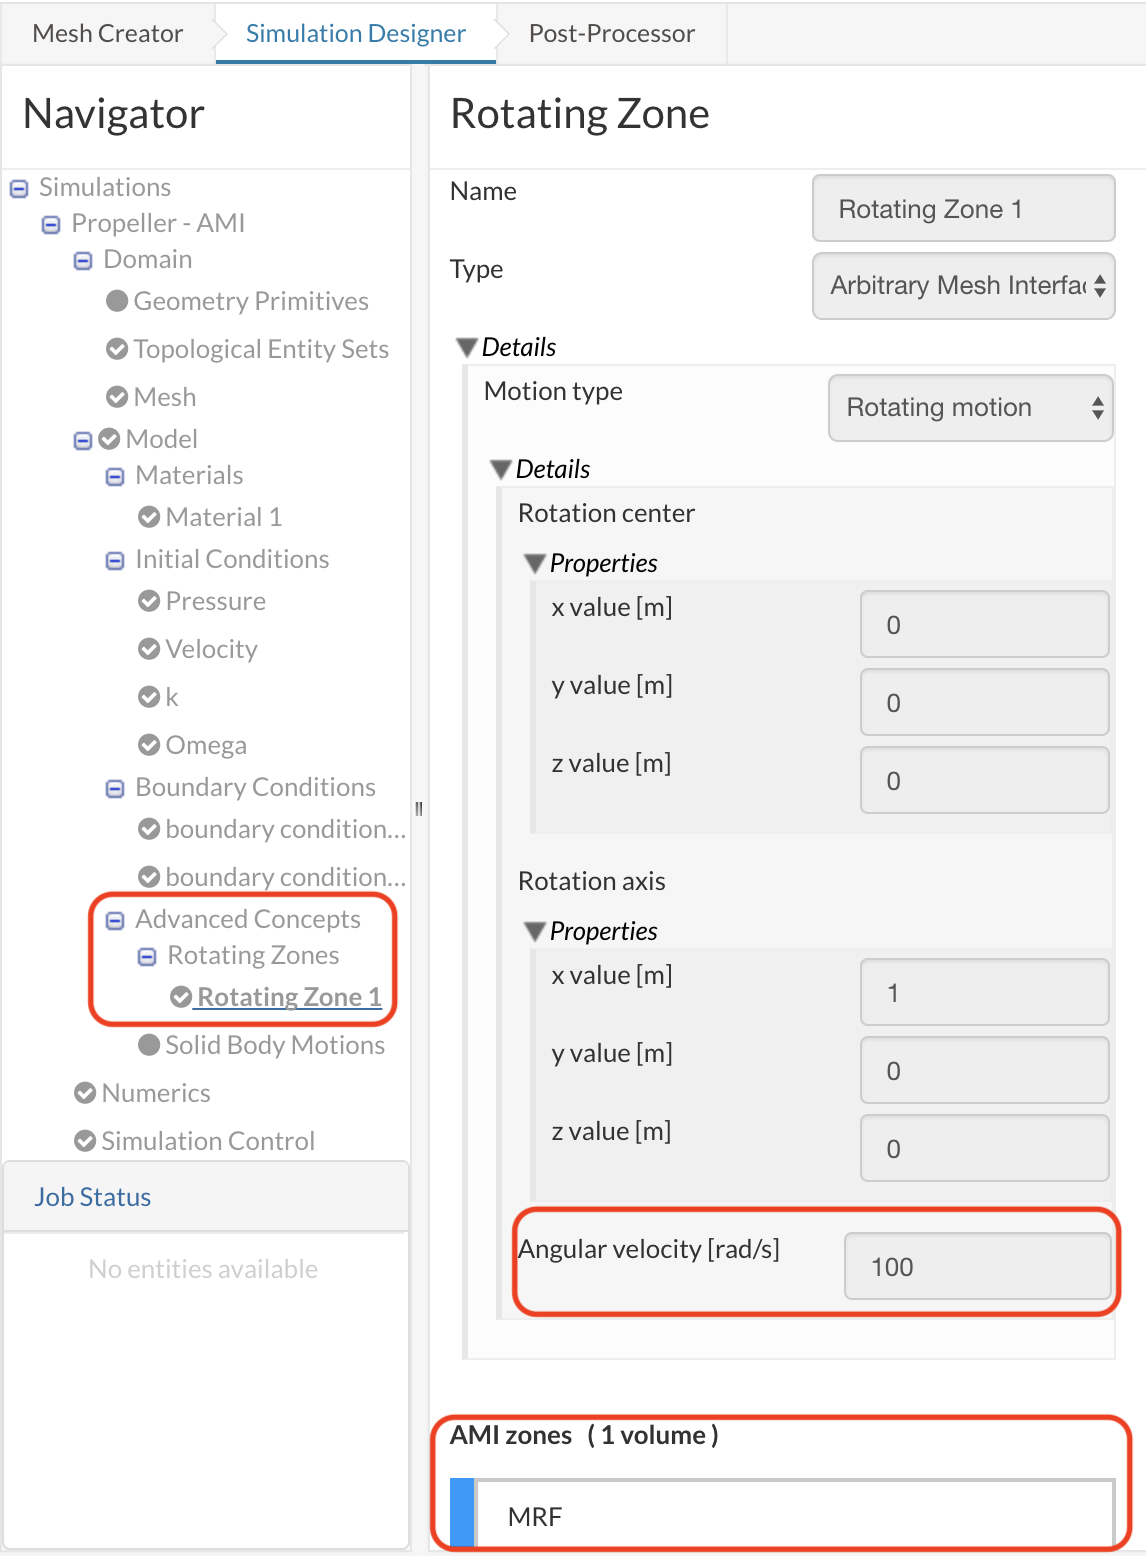
Task: Open the Job Status link
Action: tap(93, 1197)
